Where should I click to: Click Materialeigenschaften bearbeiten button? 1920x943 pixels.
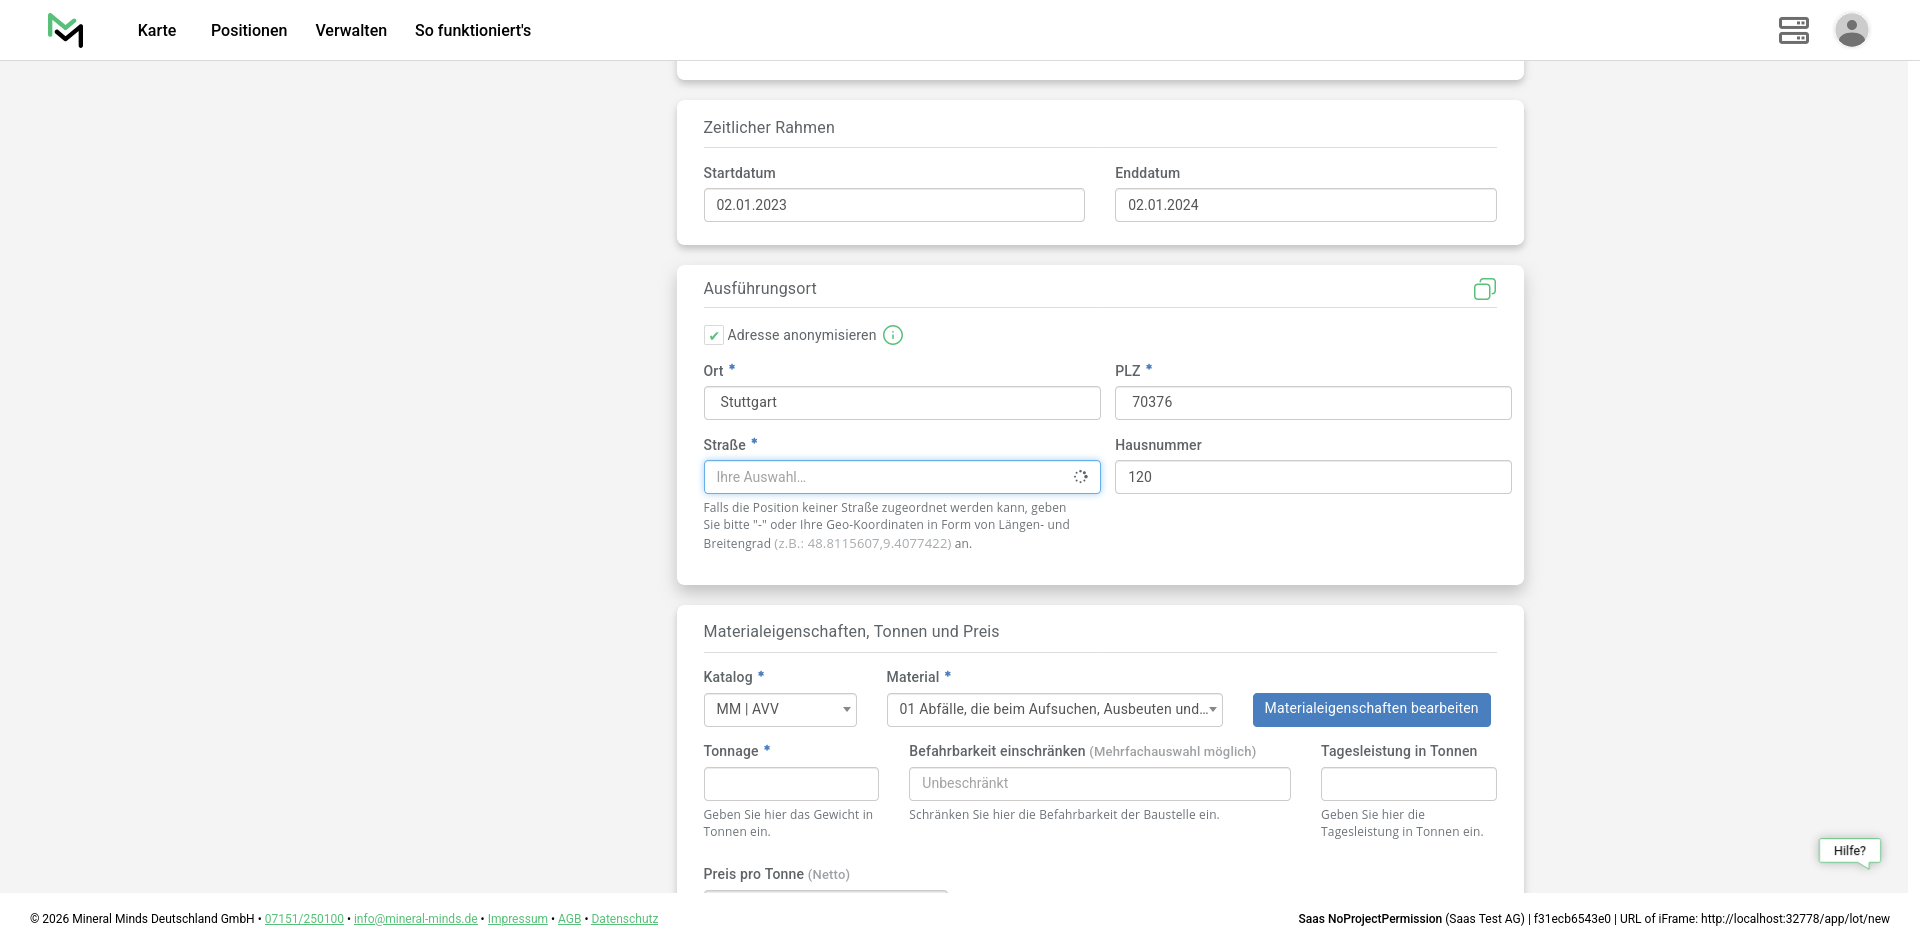(1371, 709)
